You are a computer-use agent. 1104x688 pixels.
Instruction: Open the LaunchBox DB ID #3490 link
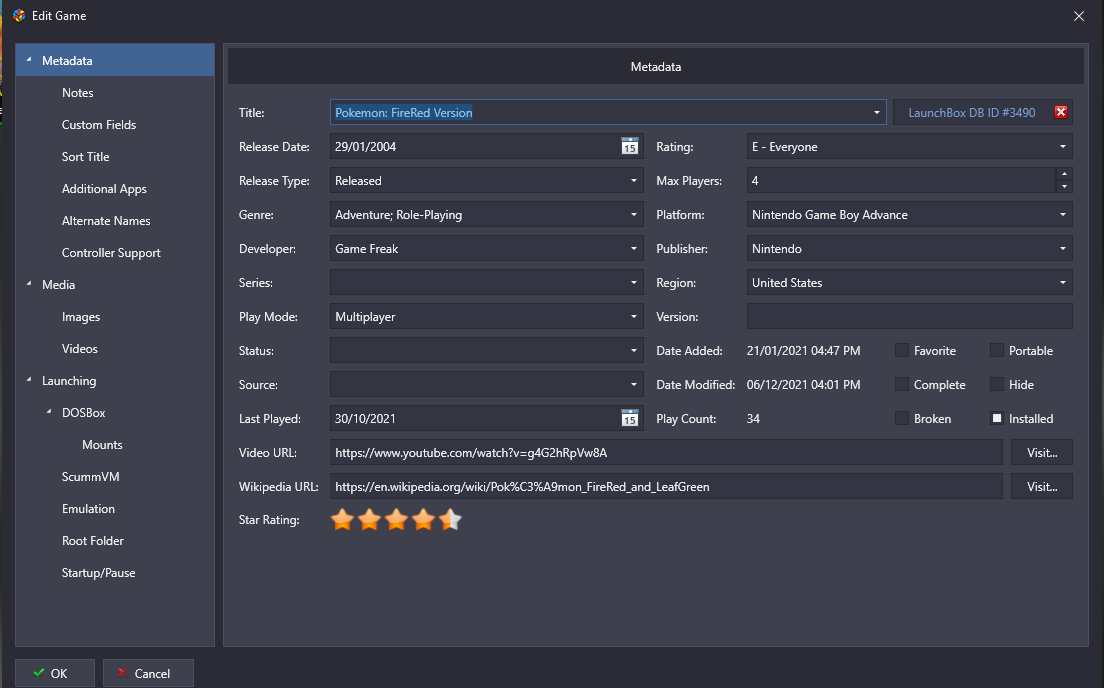click(972, 113)
